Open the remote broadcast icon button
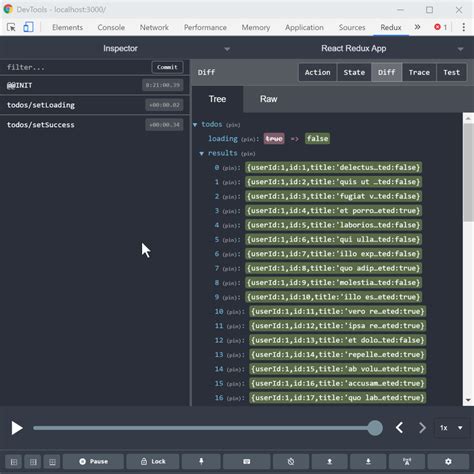The width and height of the screenshot is (474, 474). (407, 462)
